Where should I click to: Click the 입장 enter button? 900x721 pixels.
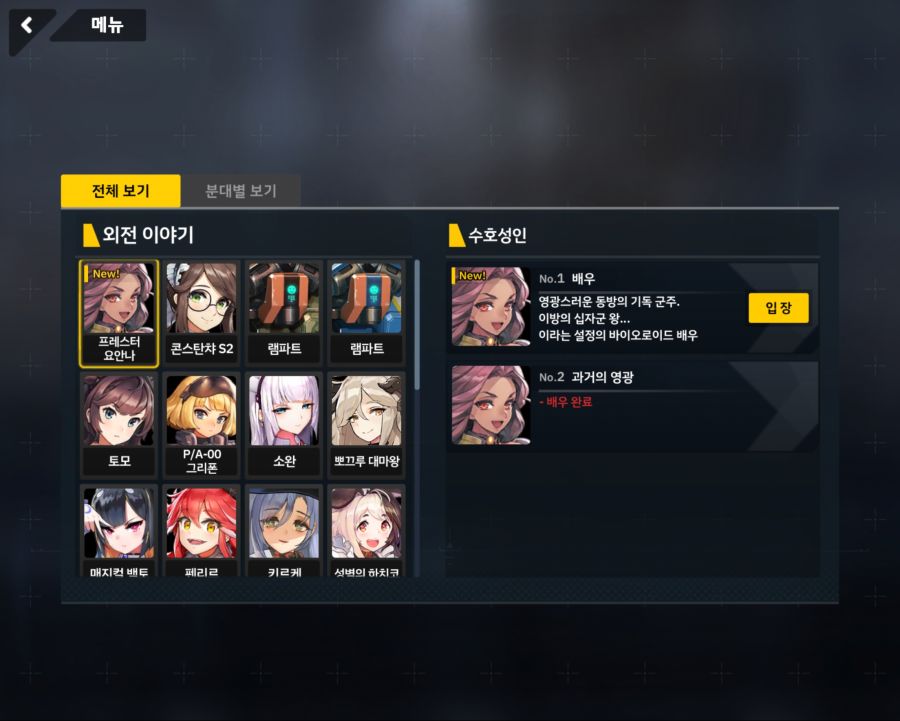pos(778,308)
